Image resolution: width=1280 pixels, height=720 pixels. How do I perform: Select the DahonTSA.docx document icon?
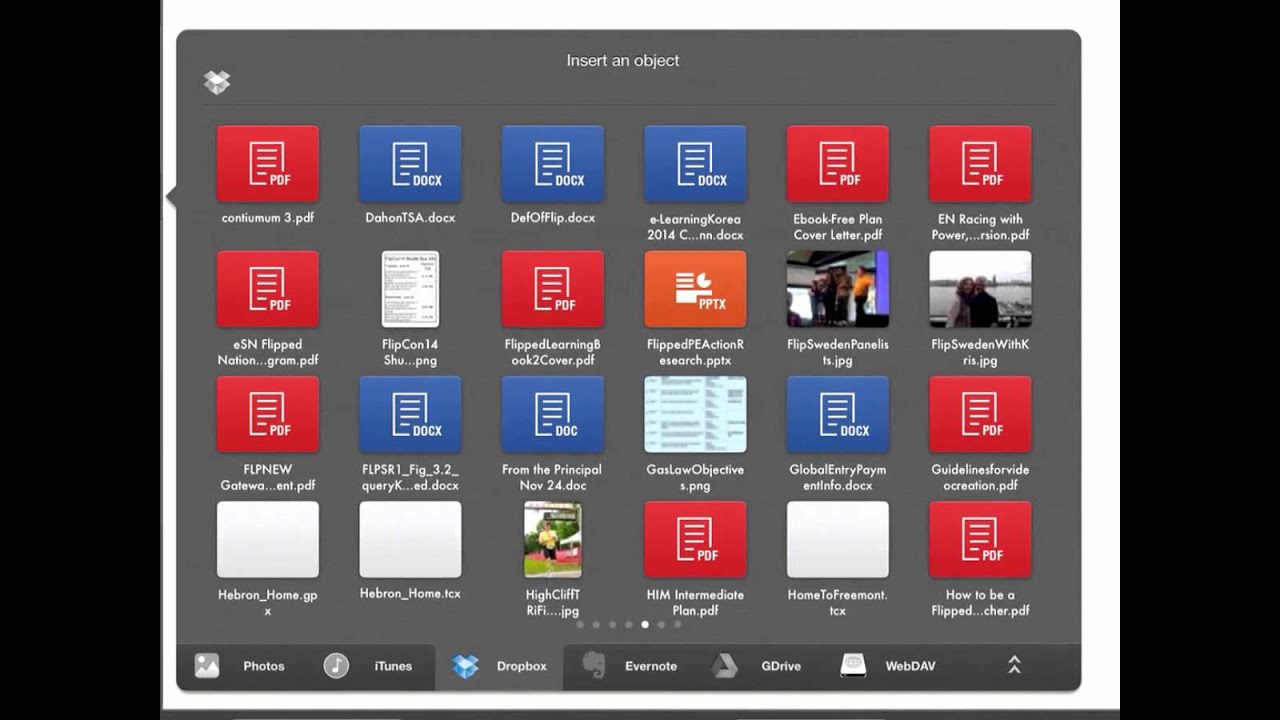click(x=410, y=164)
